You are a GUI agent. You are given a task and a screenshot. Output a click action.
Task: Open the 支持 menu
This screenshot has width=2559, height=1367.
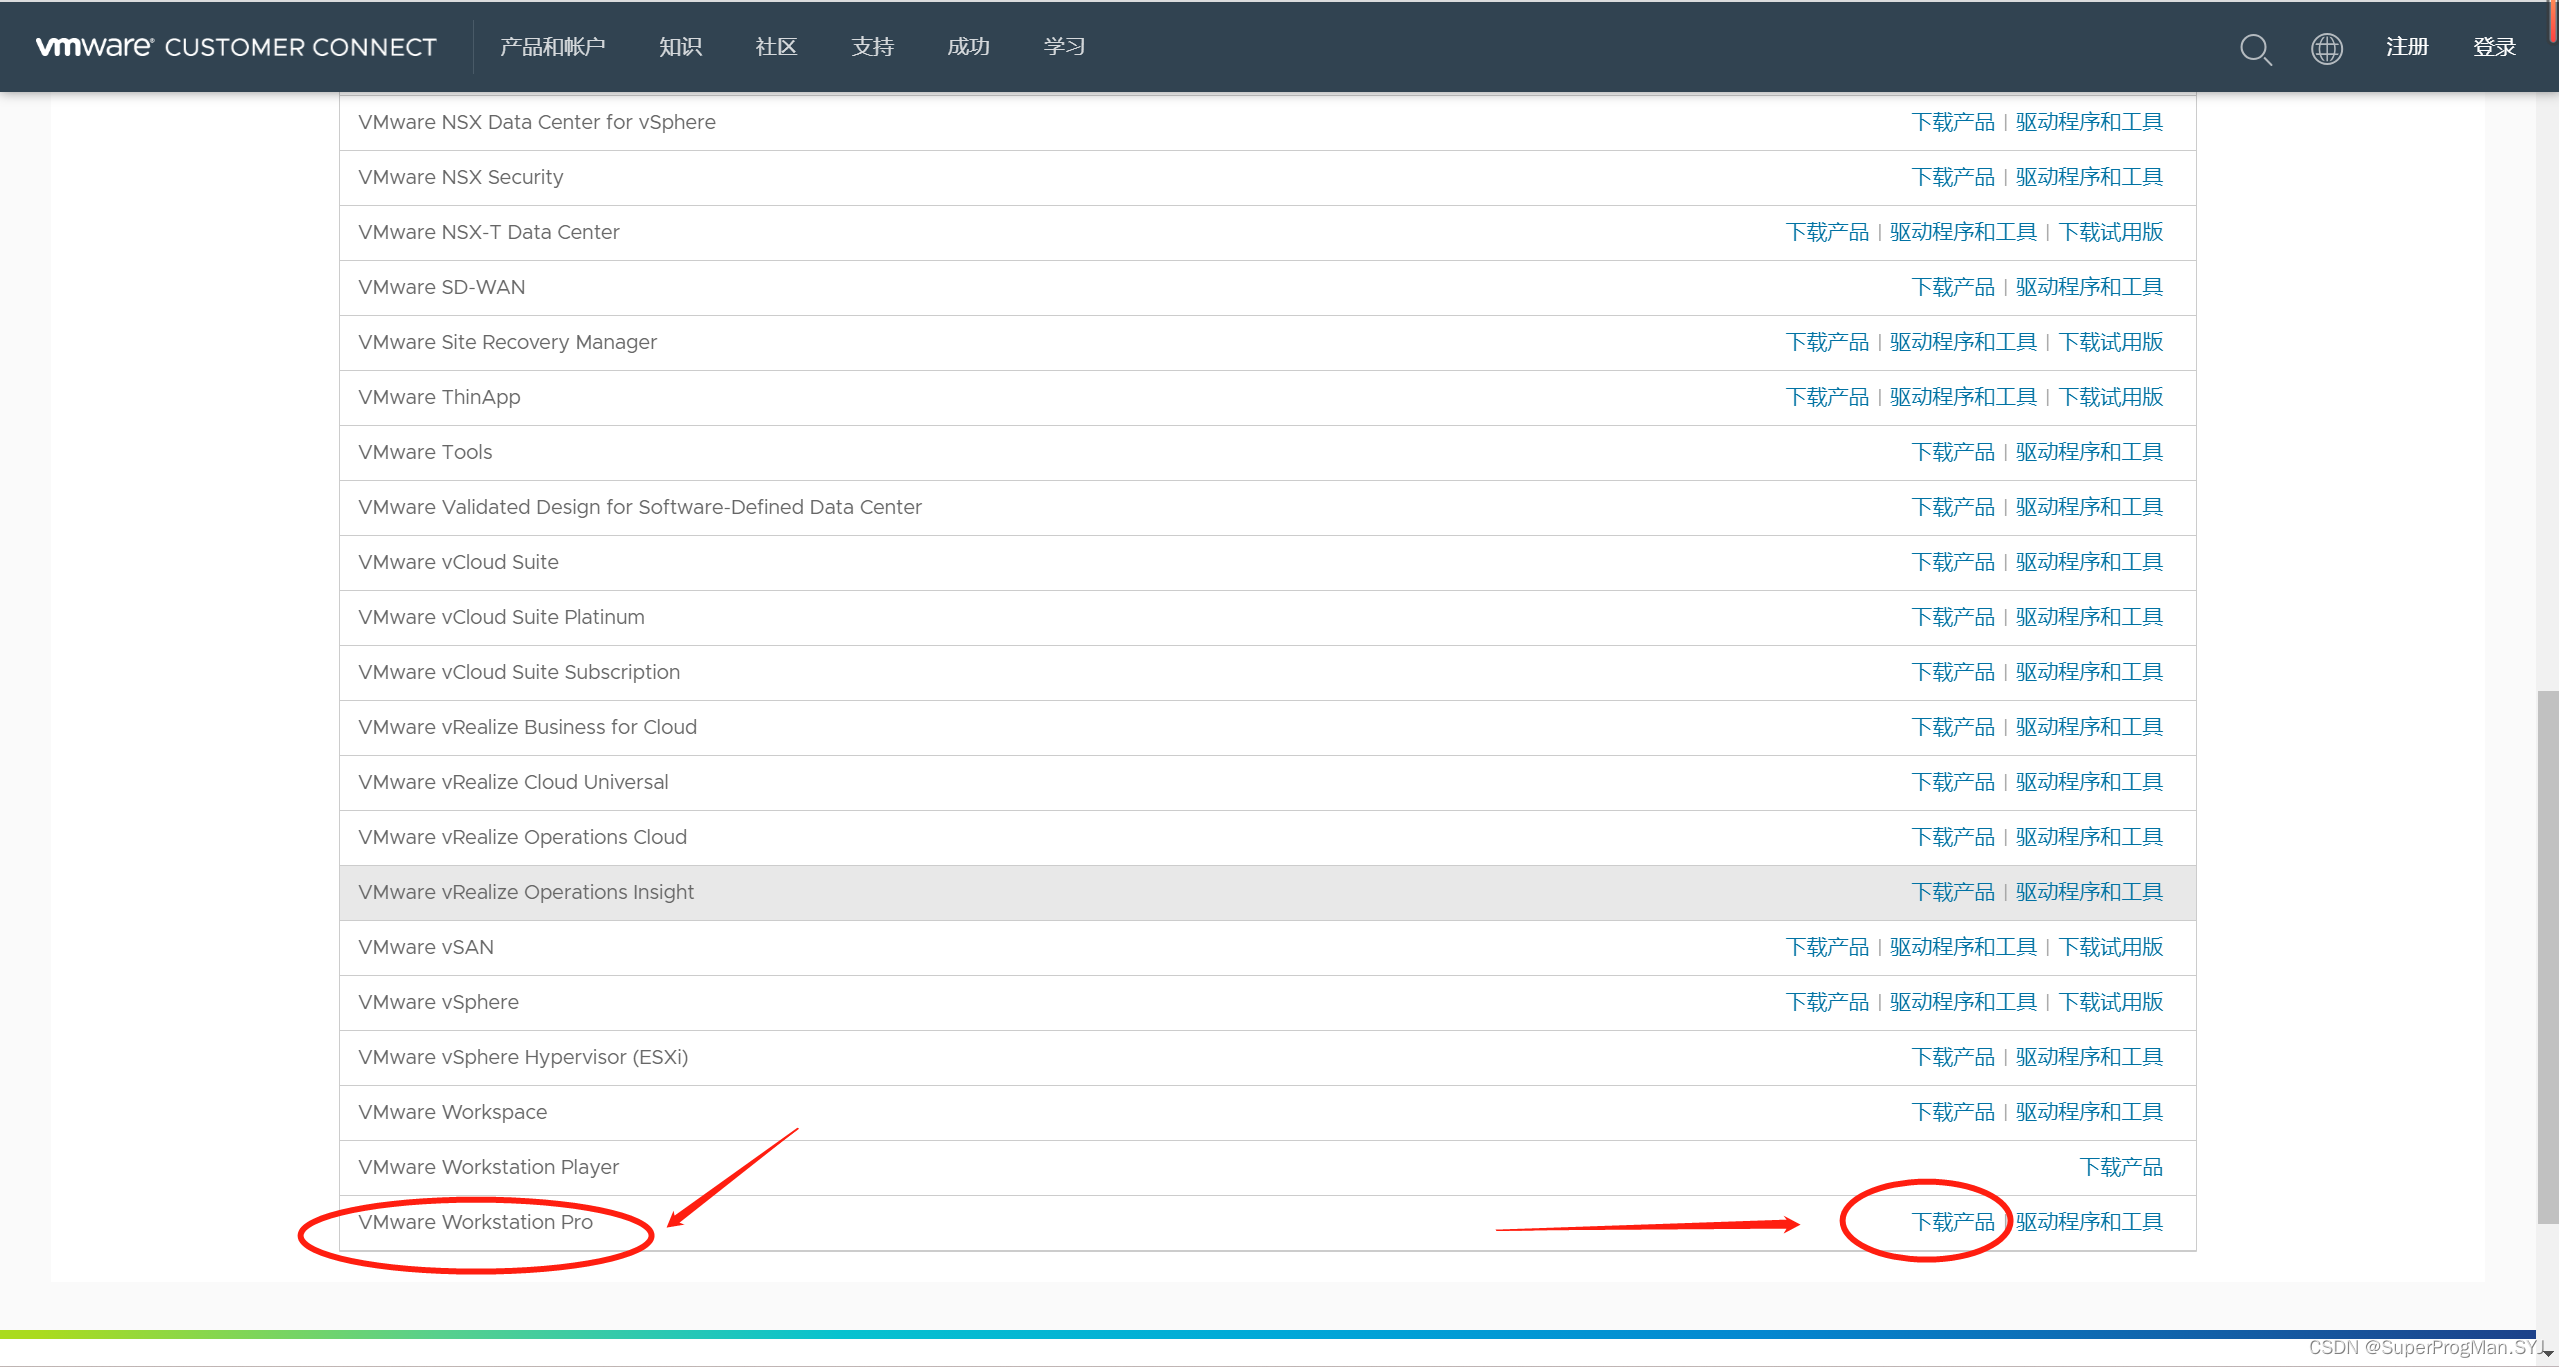pos(872,47)
